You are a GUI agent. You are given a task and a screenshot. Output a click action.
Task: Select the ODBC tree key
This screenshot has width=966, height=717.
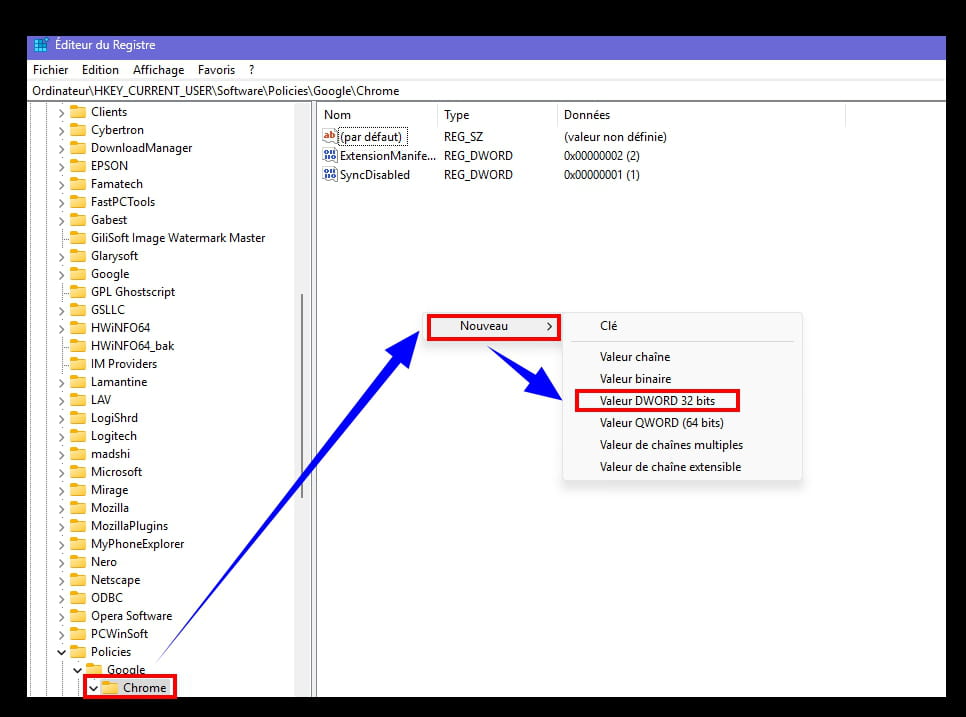pos(107,598)
